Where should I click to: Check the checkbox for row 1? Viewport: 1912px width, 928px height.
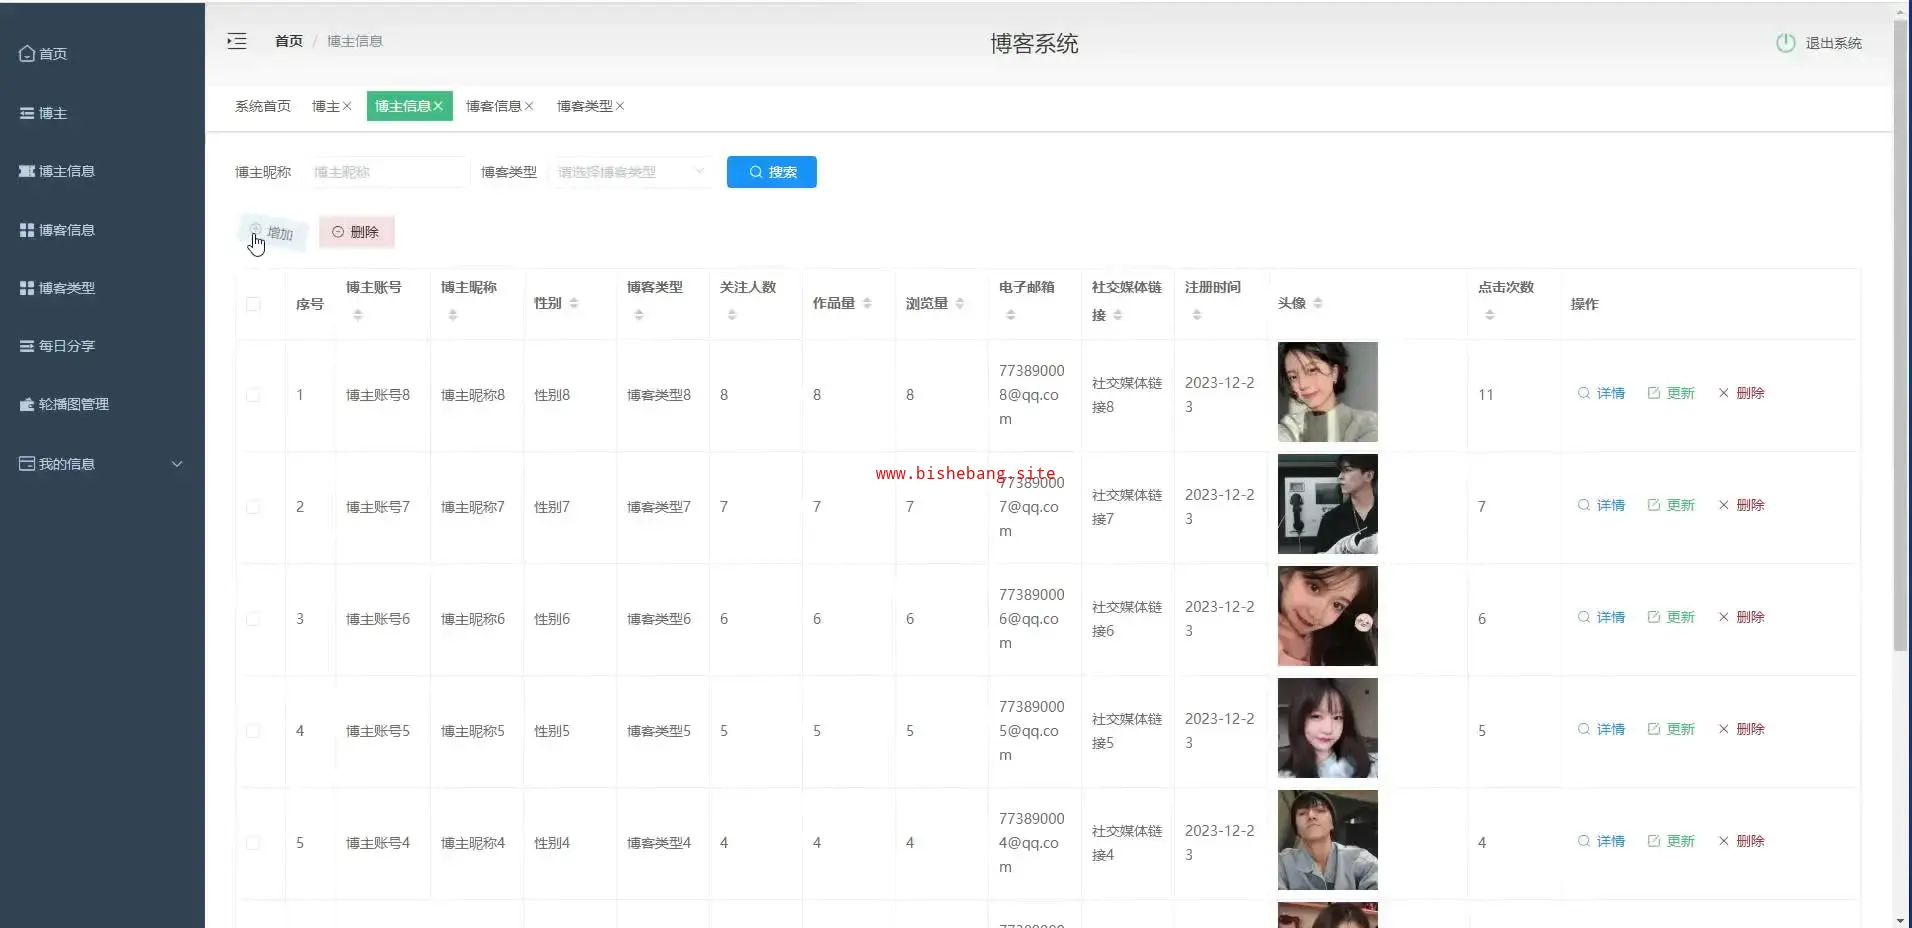[253, 395]
